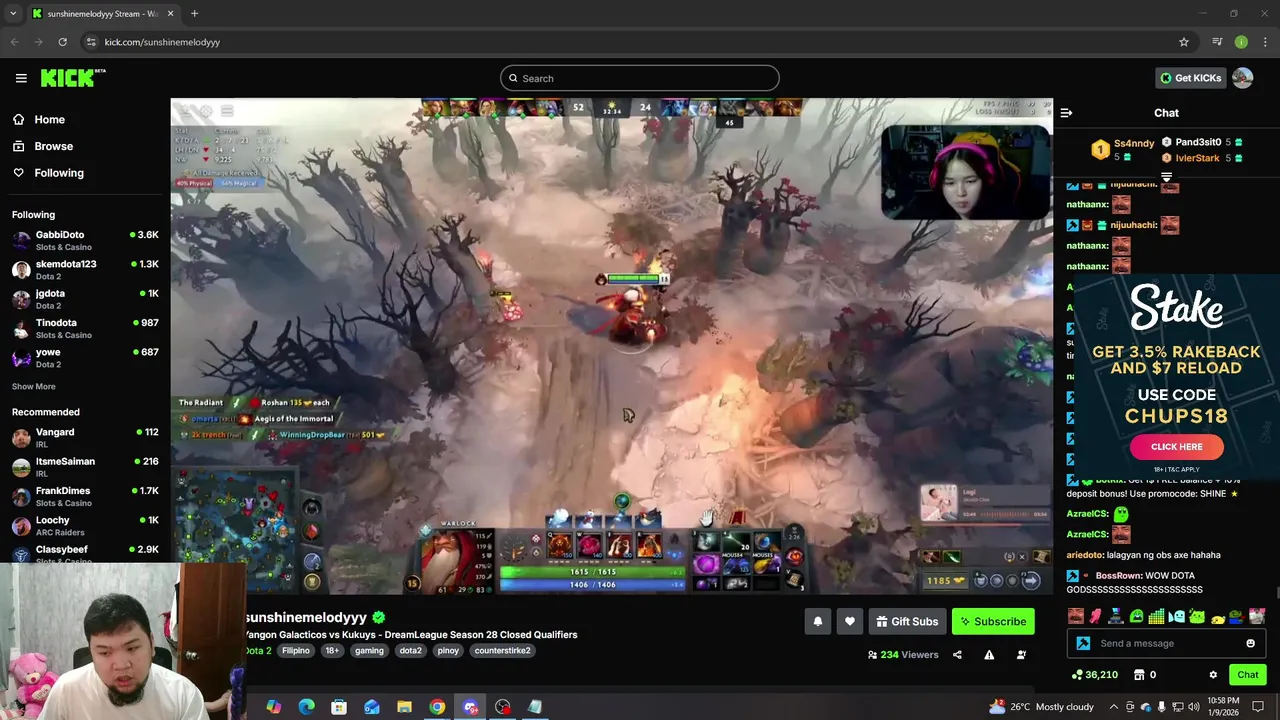View top gifter Ss4nndy

1124,149
